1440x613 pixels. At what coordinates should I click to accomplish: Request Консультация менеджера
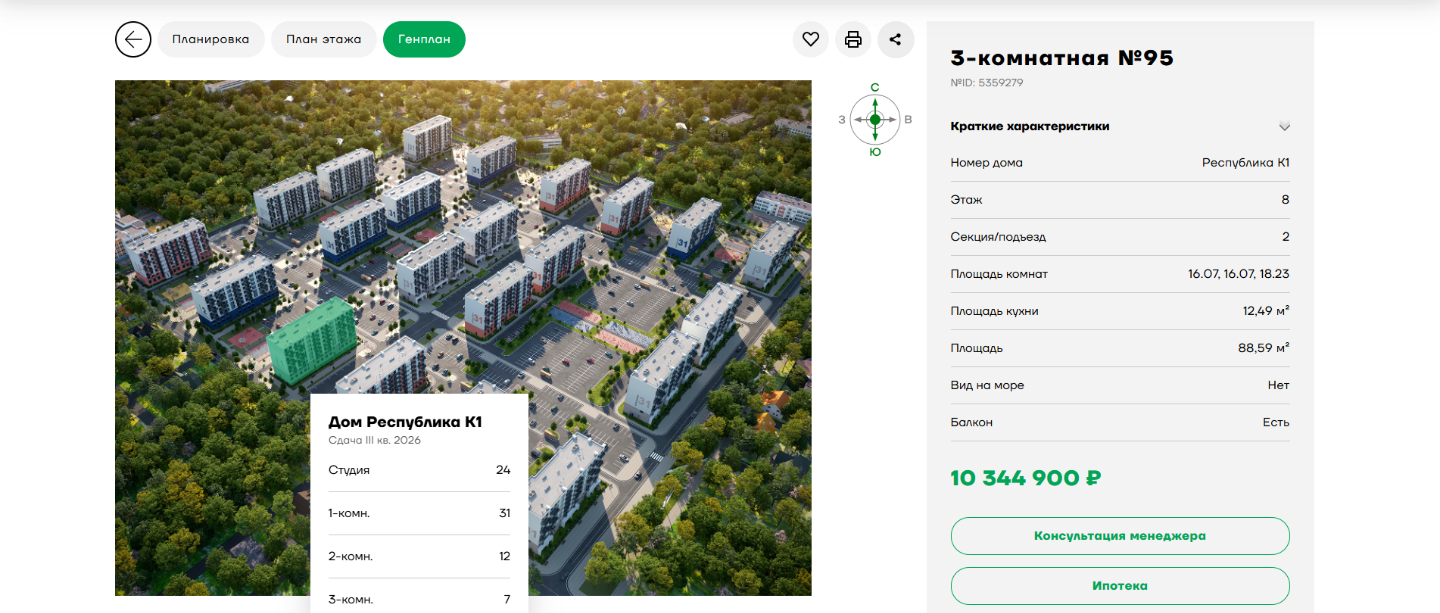point(1119,536)
